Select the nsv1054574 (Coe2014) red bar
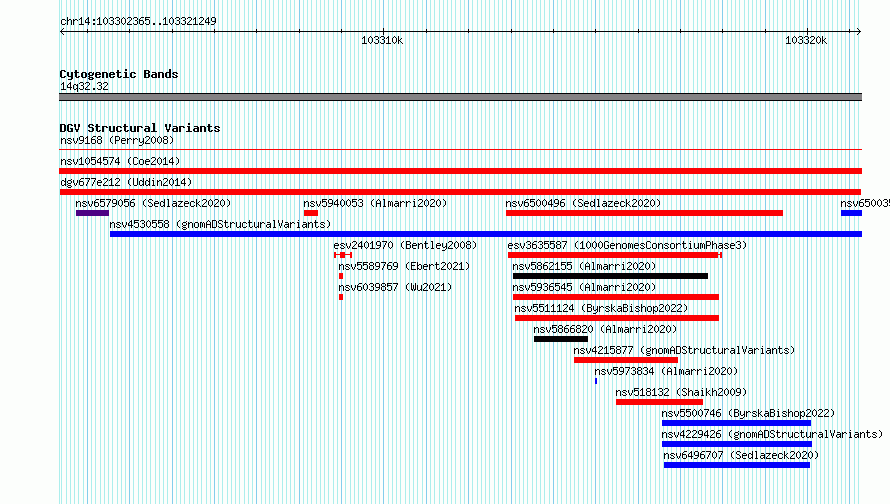This screenshot has height=504, width=890. click(x=460, y=171)
